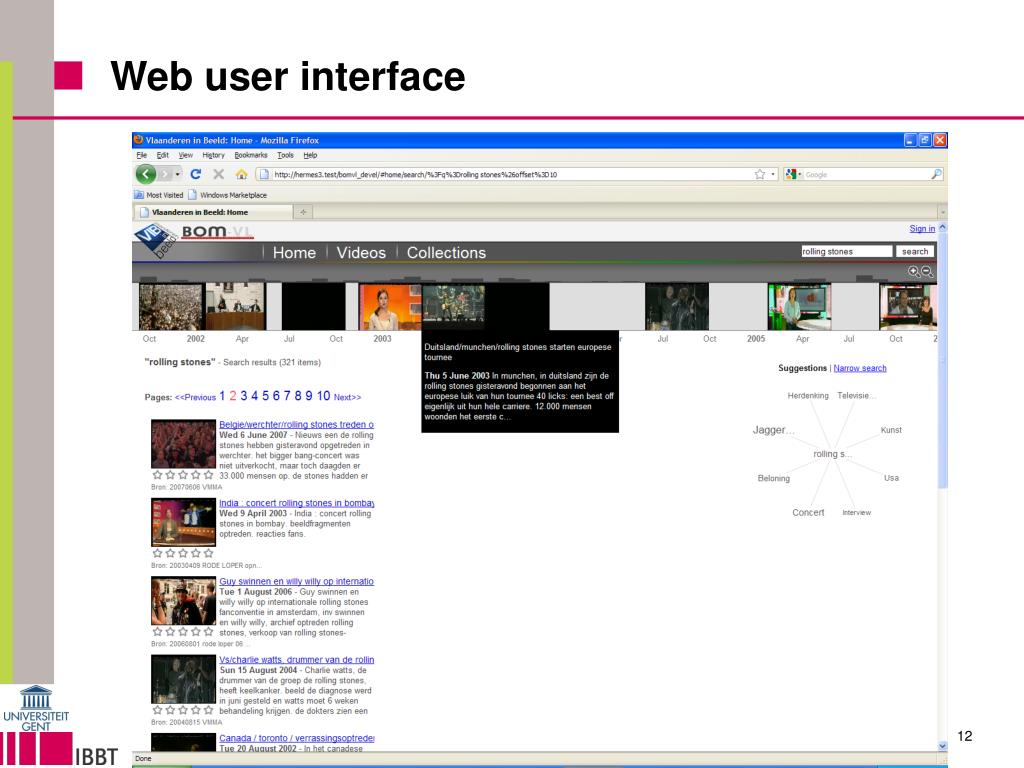
Task: Rate the Werchter result with five stars
Action: 208,475
